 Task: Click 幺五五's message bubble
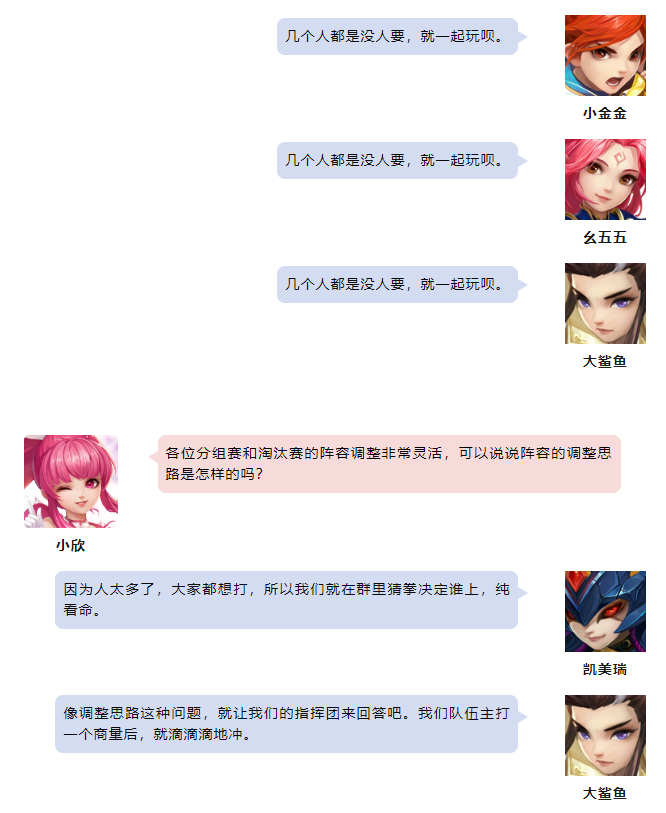point(397,160)
